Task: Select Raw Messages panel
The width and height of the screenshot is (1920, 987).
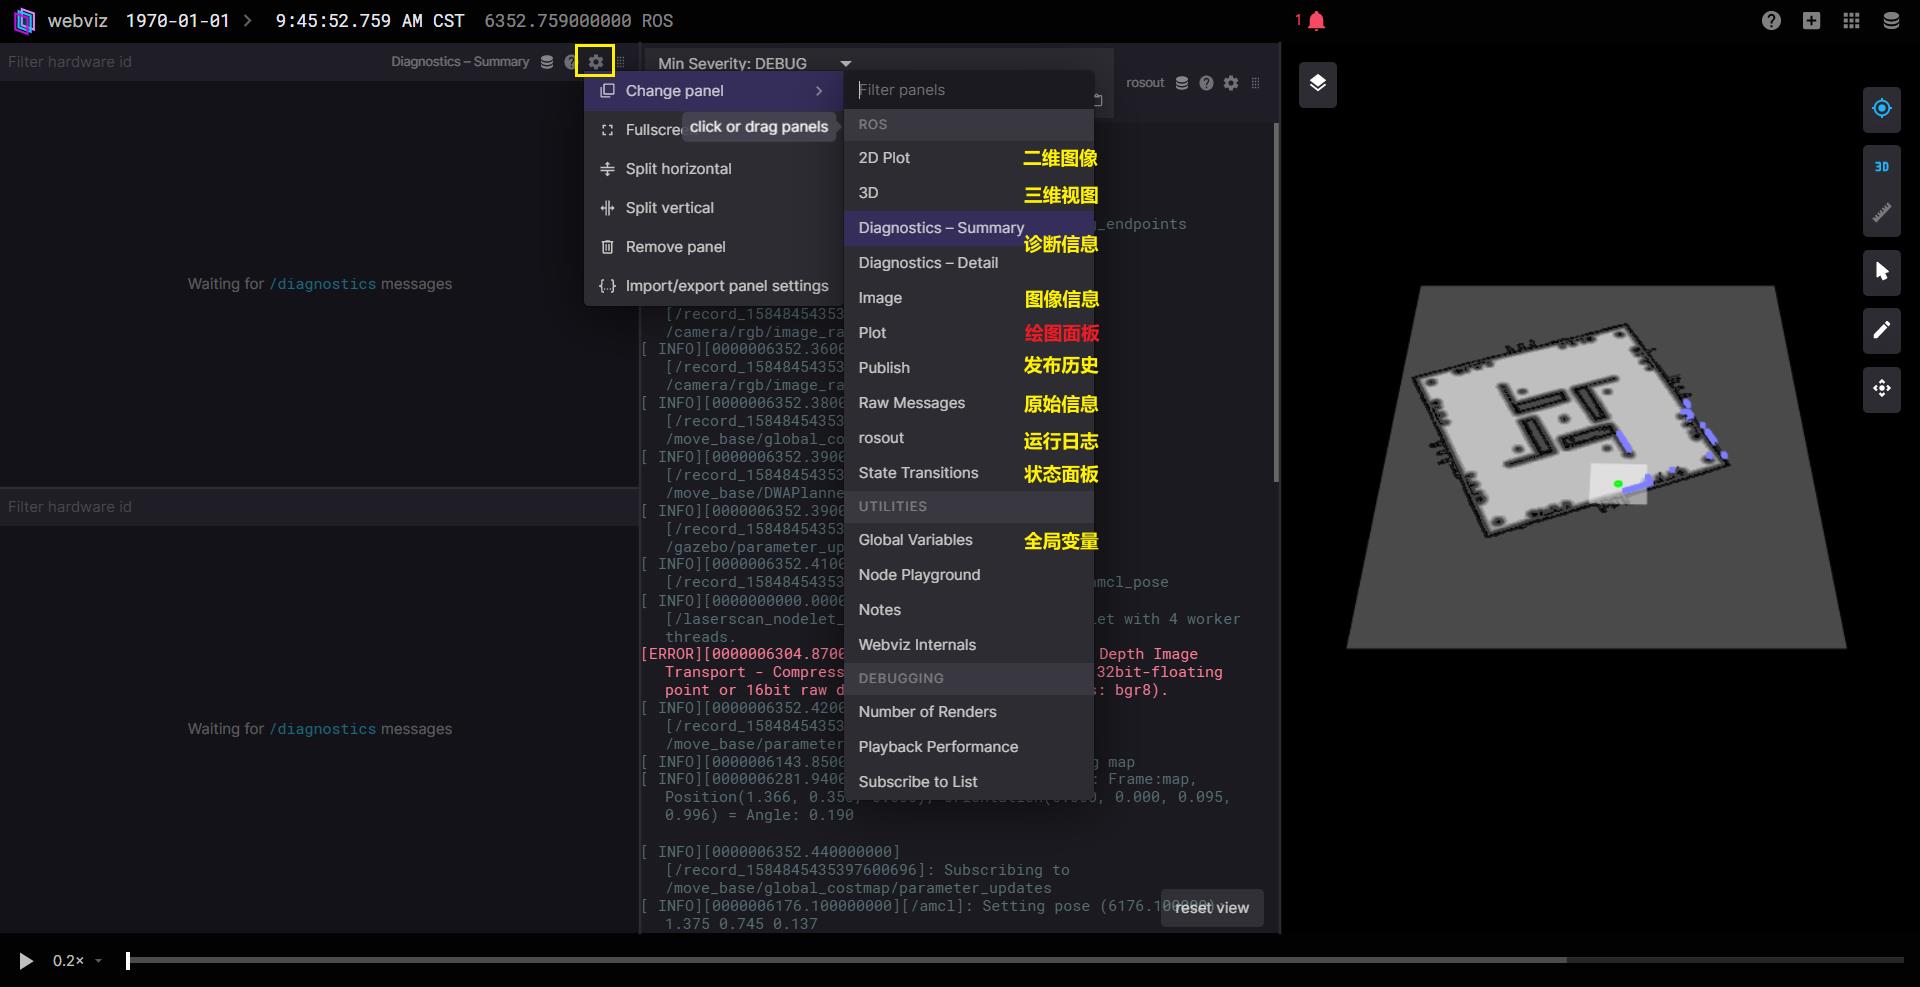Action: pyautogui.click(x=969, y=403)
